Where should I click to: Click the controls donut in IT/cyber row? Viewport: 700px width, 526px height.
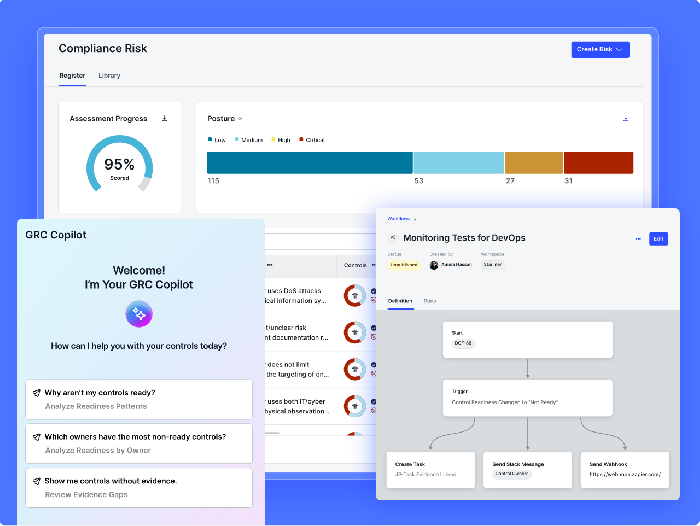click(355, 405)
